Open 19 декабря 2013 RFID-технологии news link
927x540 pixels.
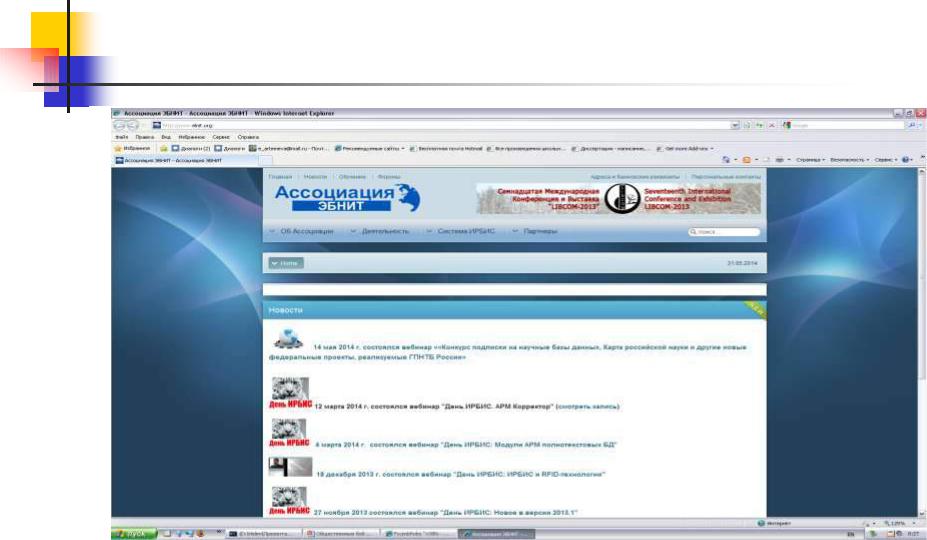click(x=461, y=474)
